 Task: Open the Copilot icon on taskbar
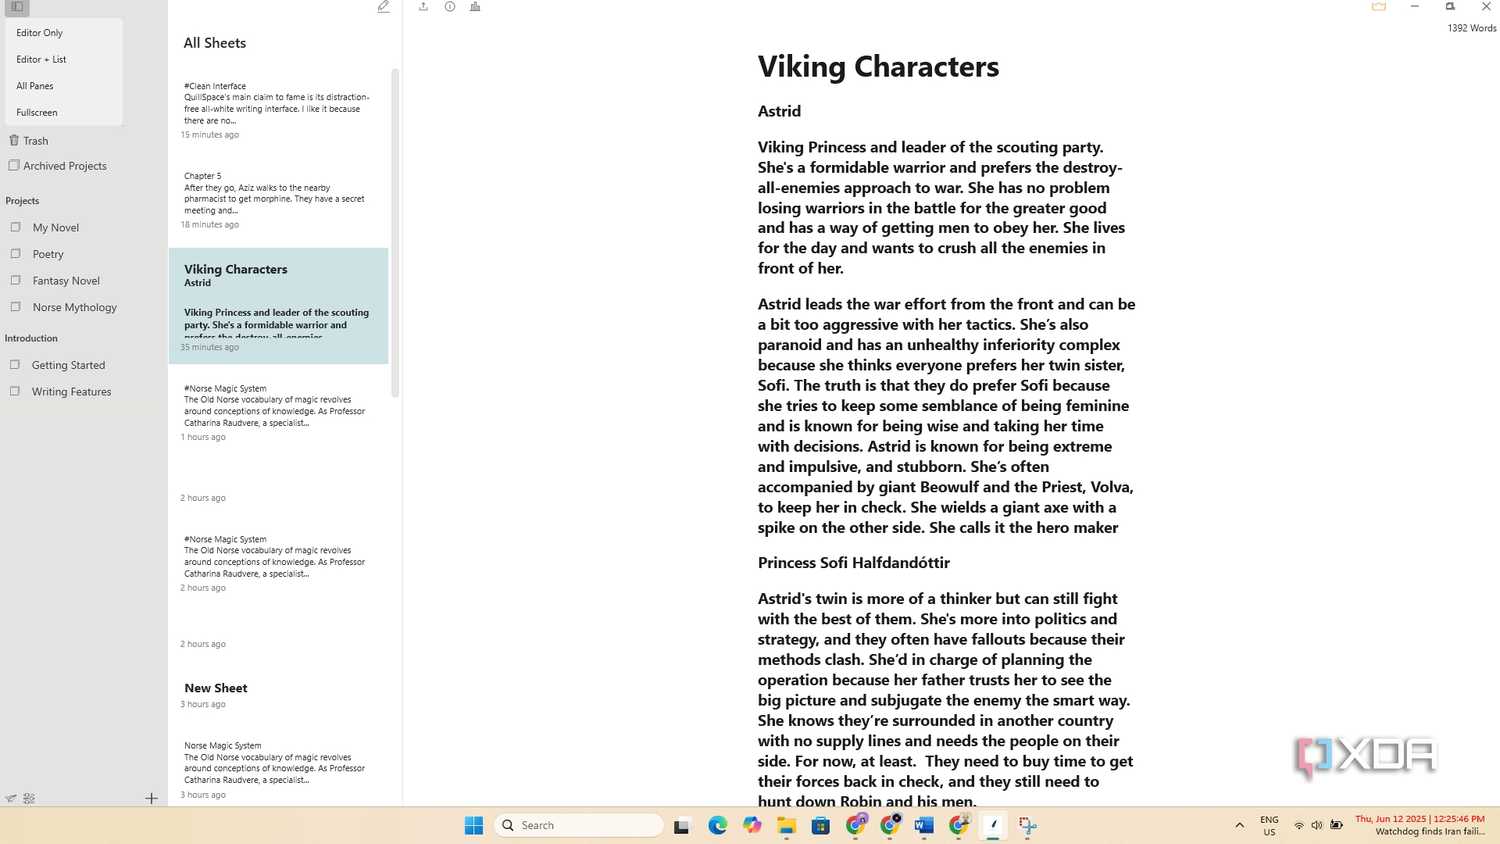click(x=752, y=825)
